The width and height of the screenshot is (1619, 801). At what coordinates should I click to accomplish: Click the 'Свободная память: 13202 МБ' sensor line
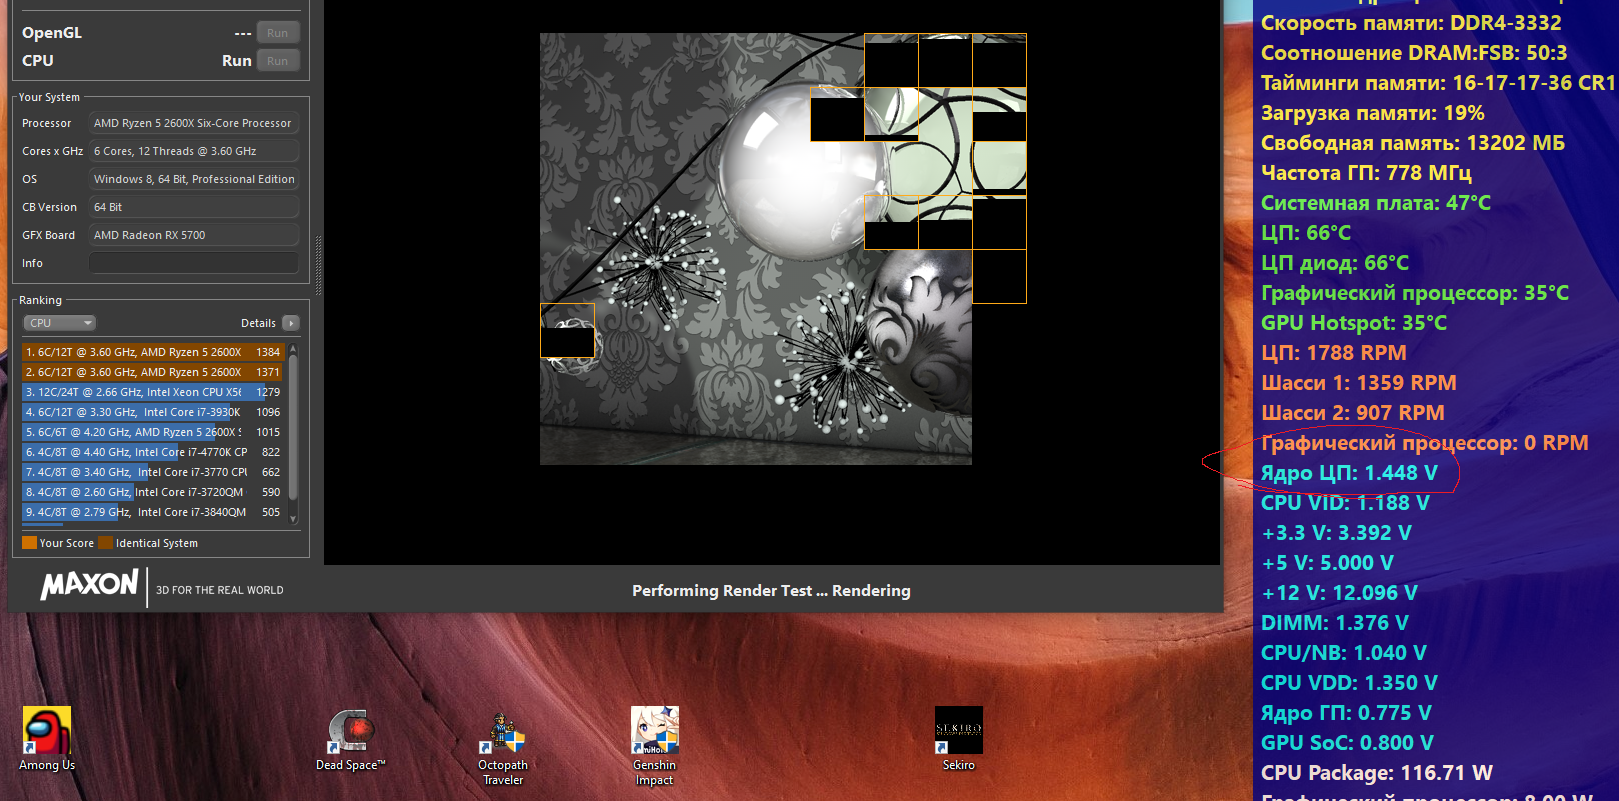pyautogui.click(x=1413, y=143)
